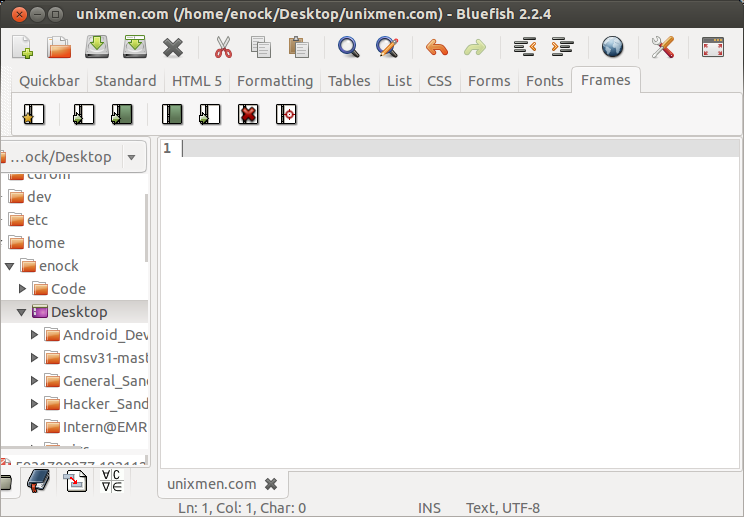The image size is (744, 517).
Task: Expand the Hacker_Sand folder
Action: [34, 404]
